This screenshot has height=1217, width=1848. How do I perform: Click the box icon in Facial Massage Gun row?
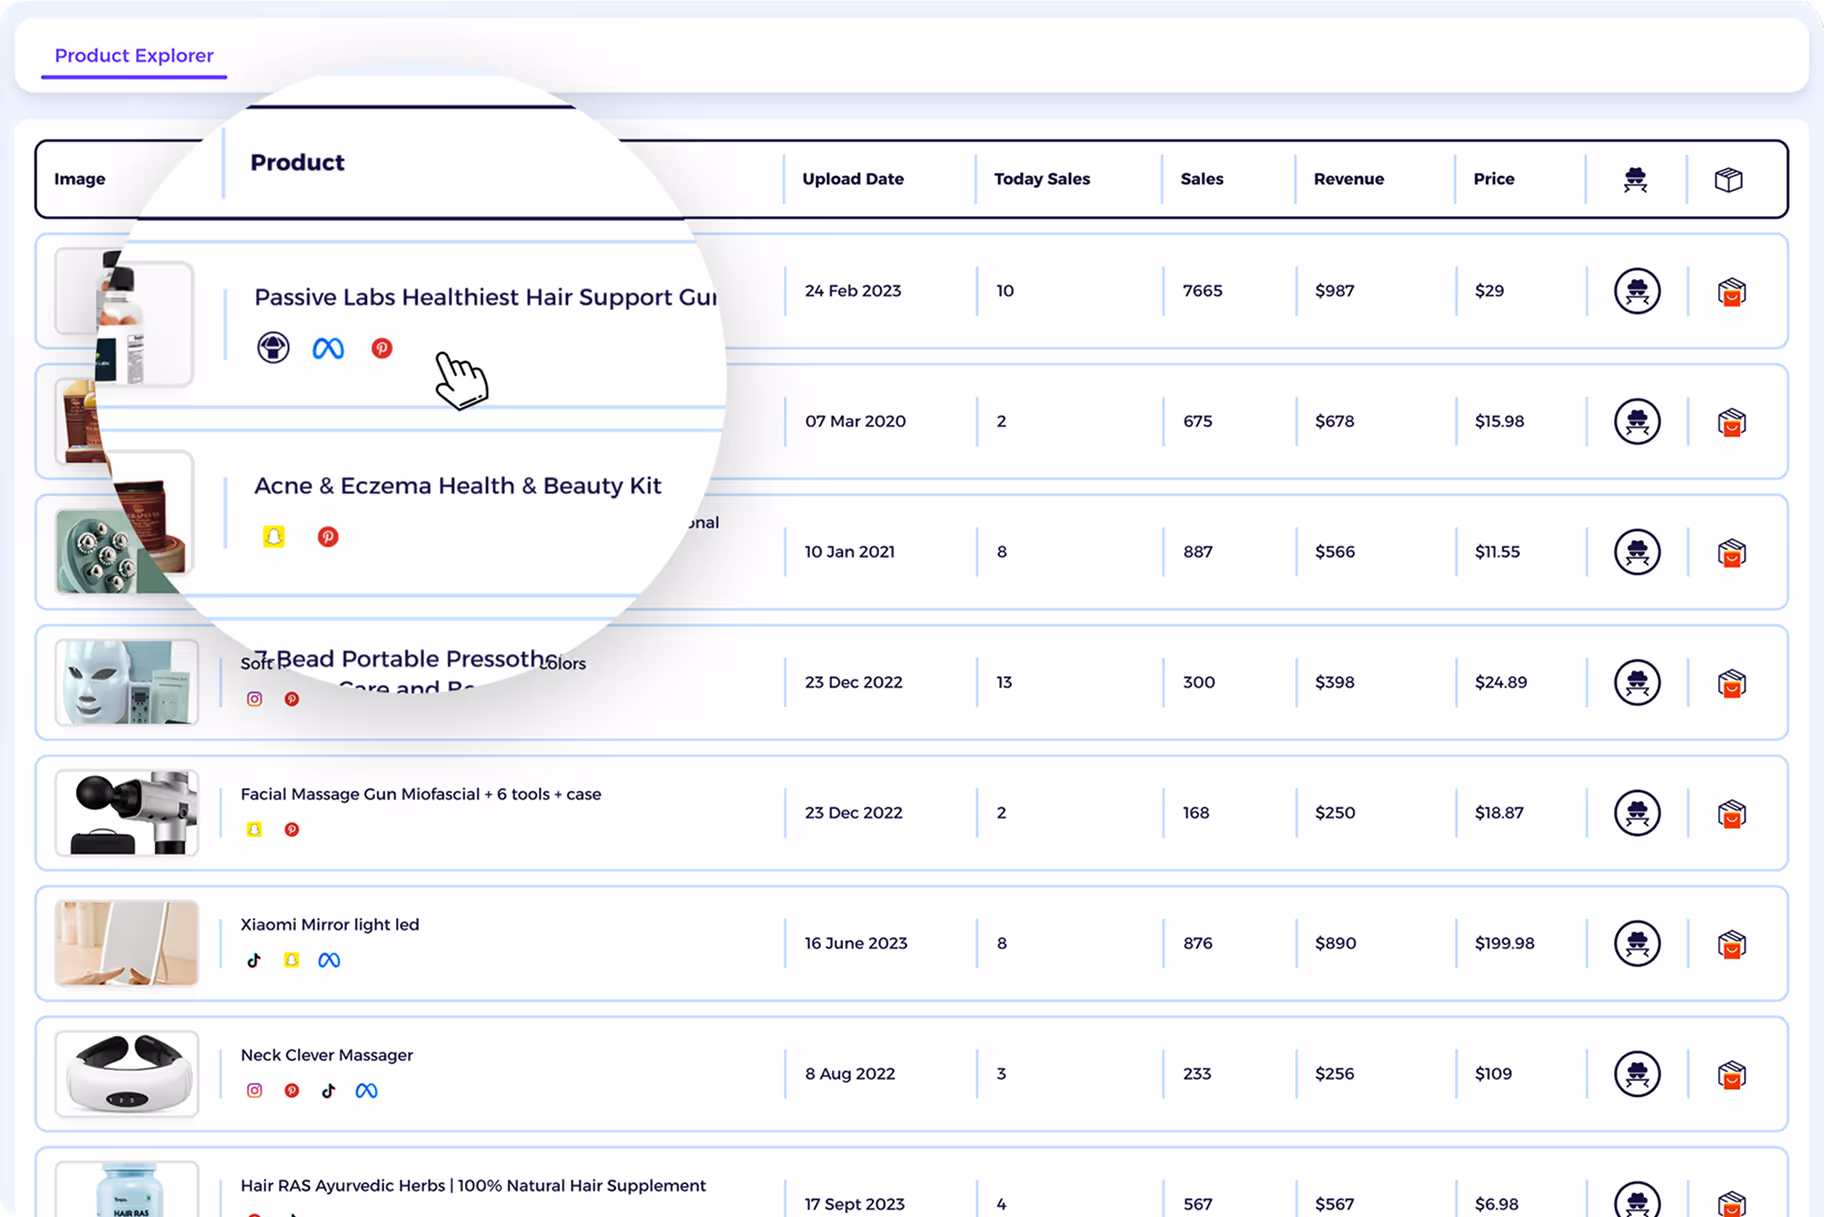(x=1731, y=814)
